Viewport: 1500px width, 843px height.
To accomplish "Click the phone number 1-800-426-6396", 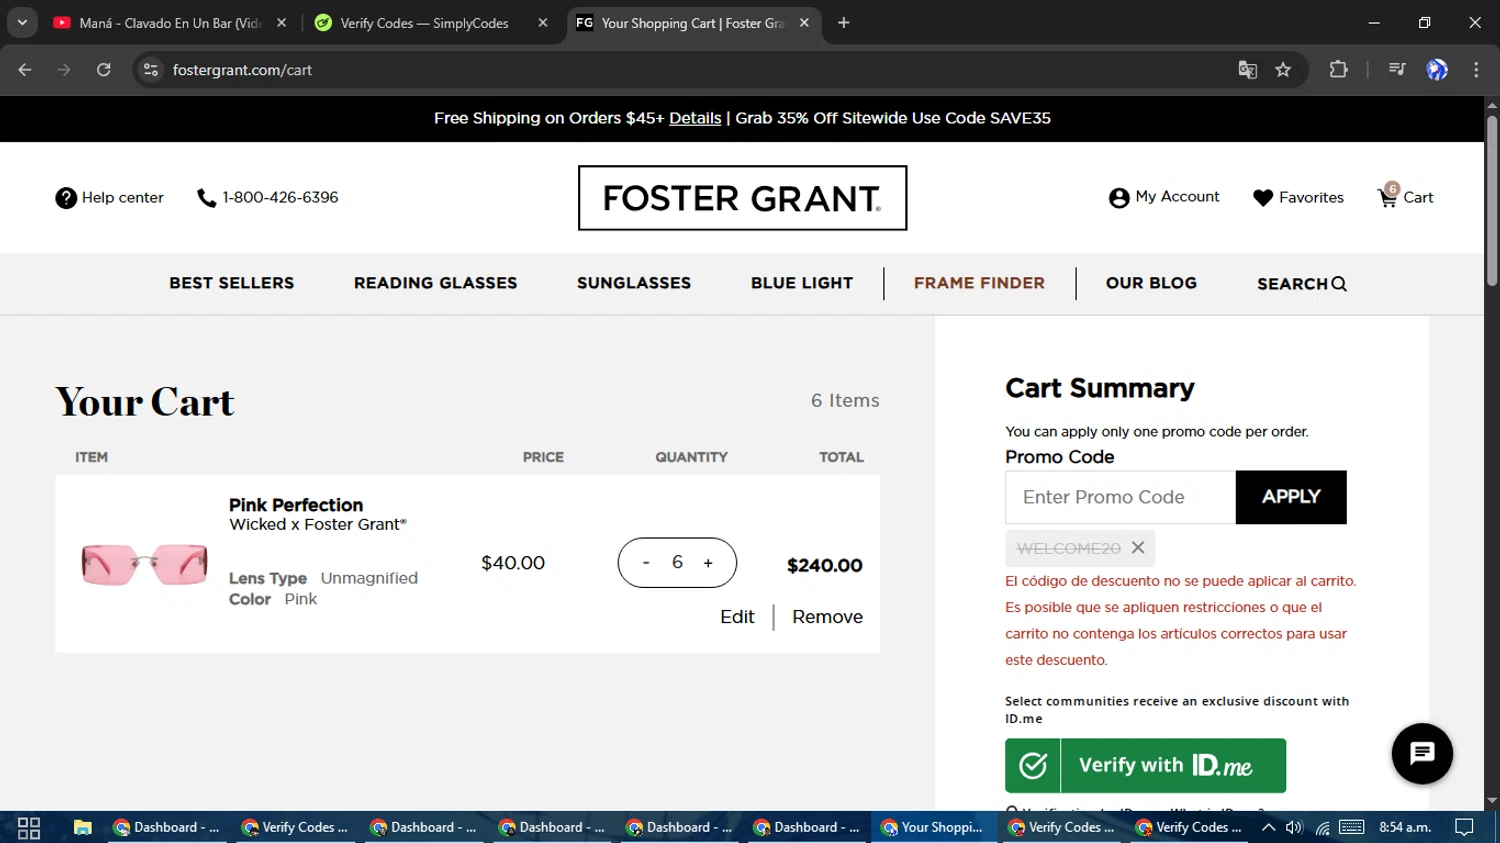I will click(268, 198).
